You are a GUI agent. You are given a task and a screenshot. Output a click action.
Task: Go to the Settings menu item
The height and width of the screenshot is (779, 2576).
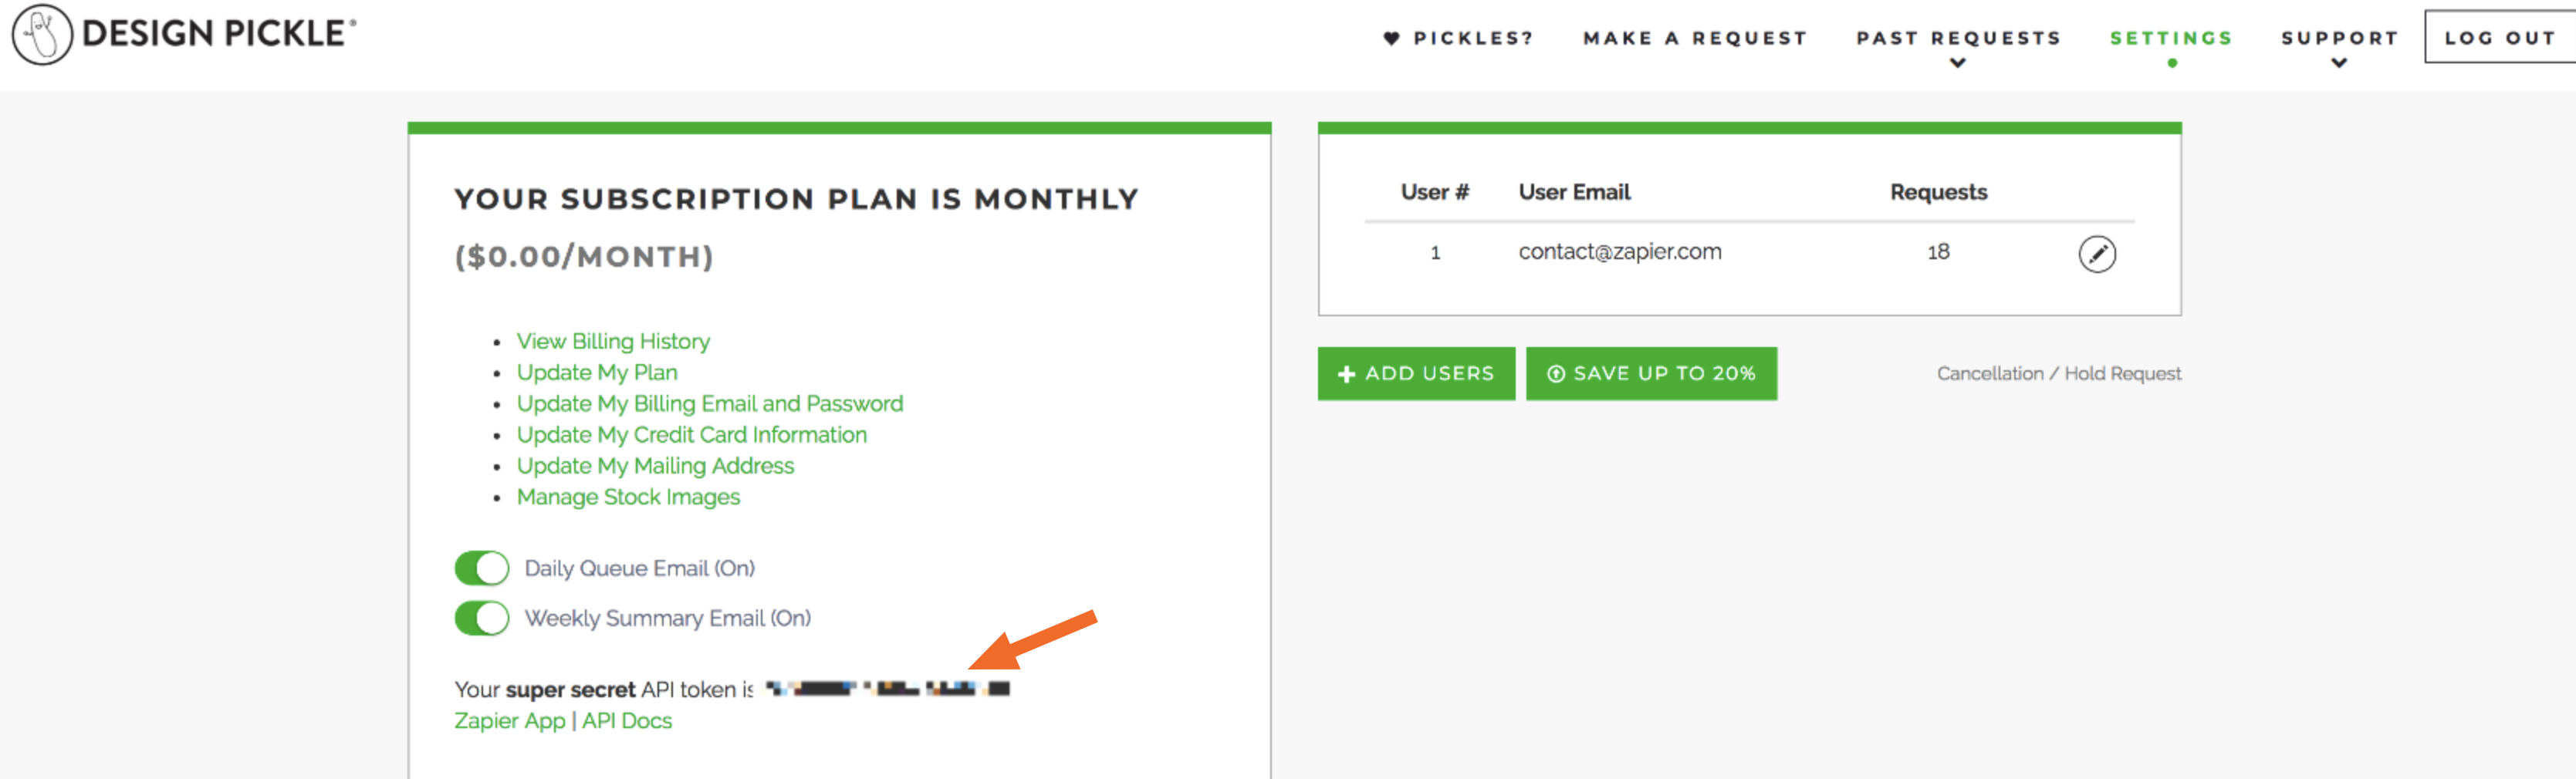[2170, 38]
